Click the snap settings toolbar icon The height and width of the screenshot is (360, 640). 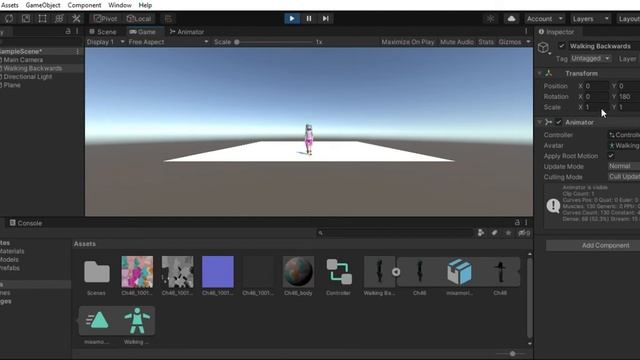[x=168, y=19]
